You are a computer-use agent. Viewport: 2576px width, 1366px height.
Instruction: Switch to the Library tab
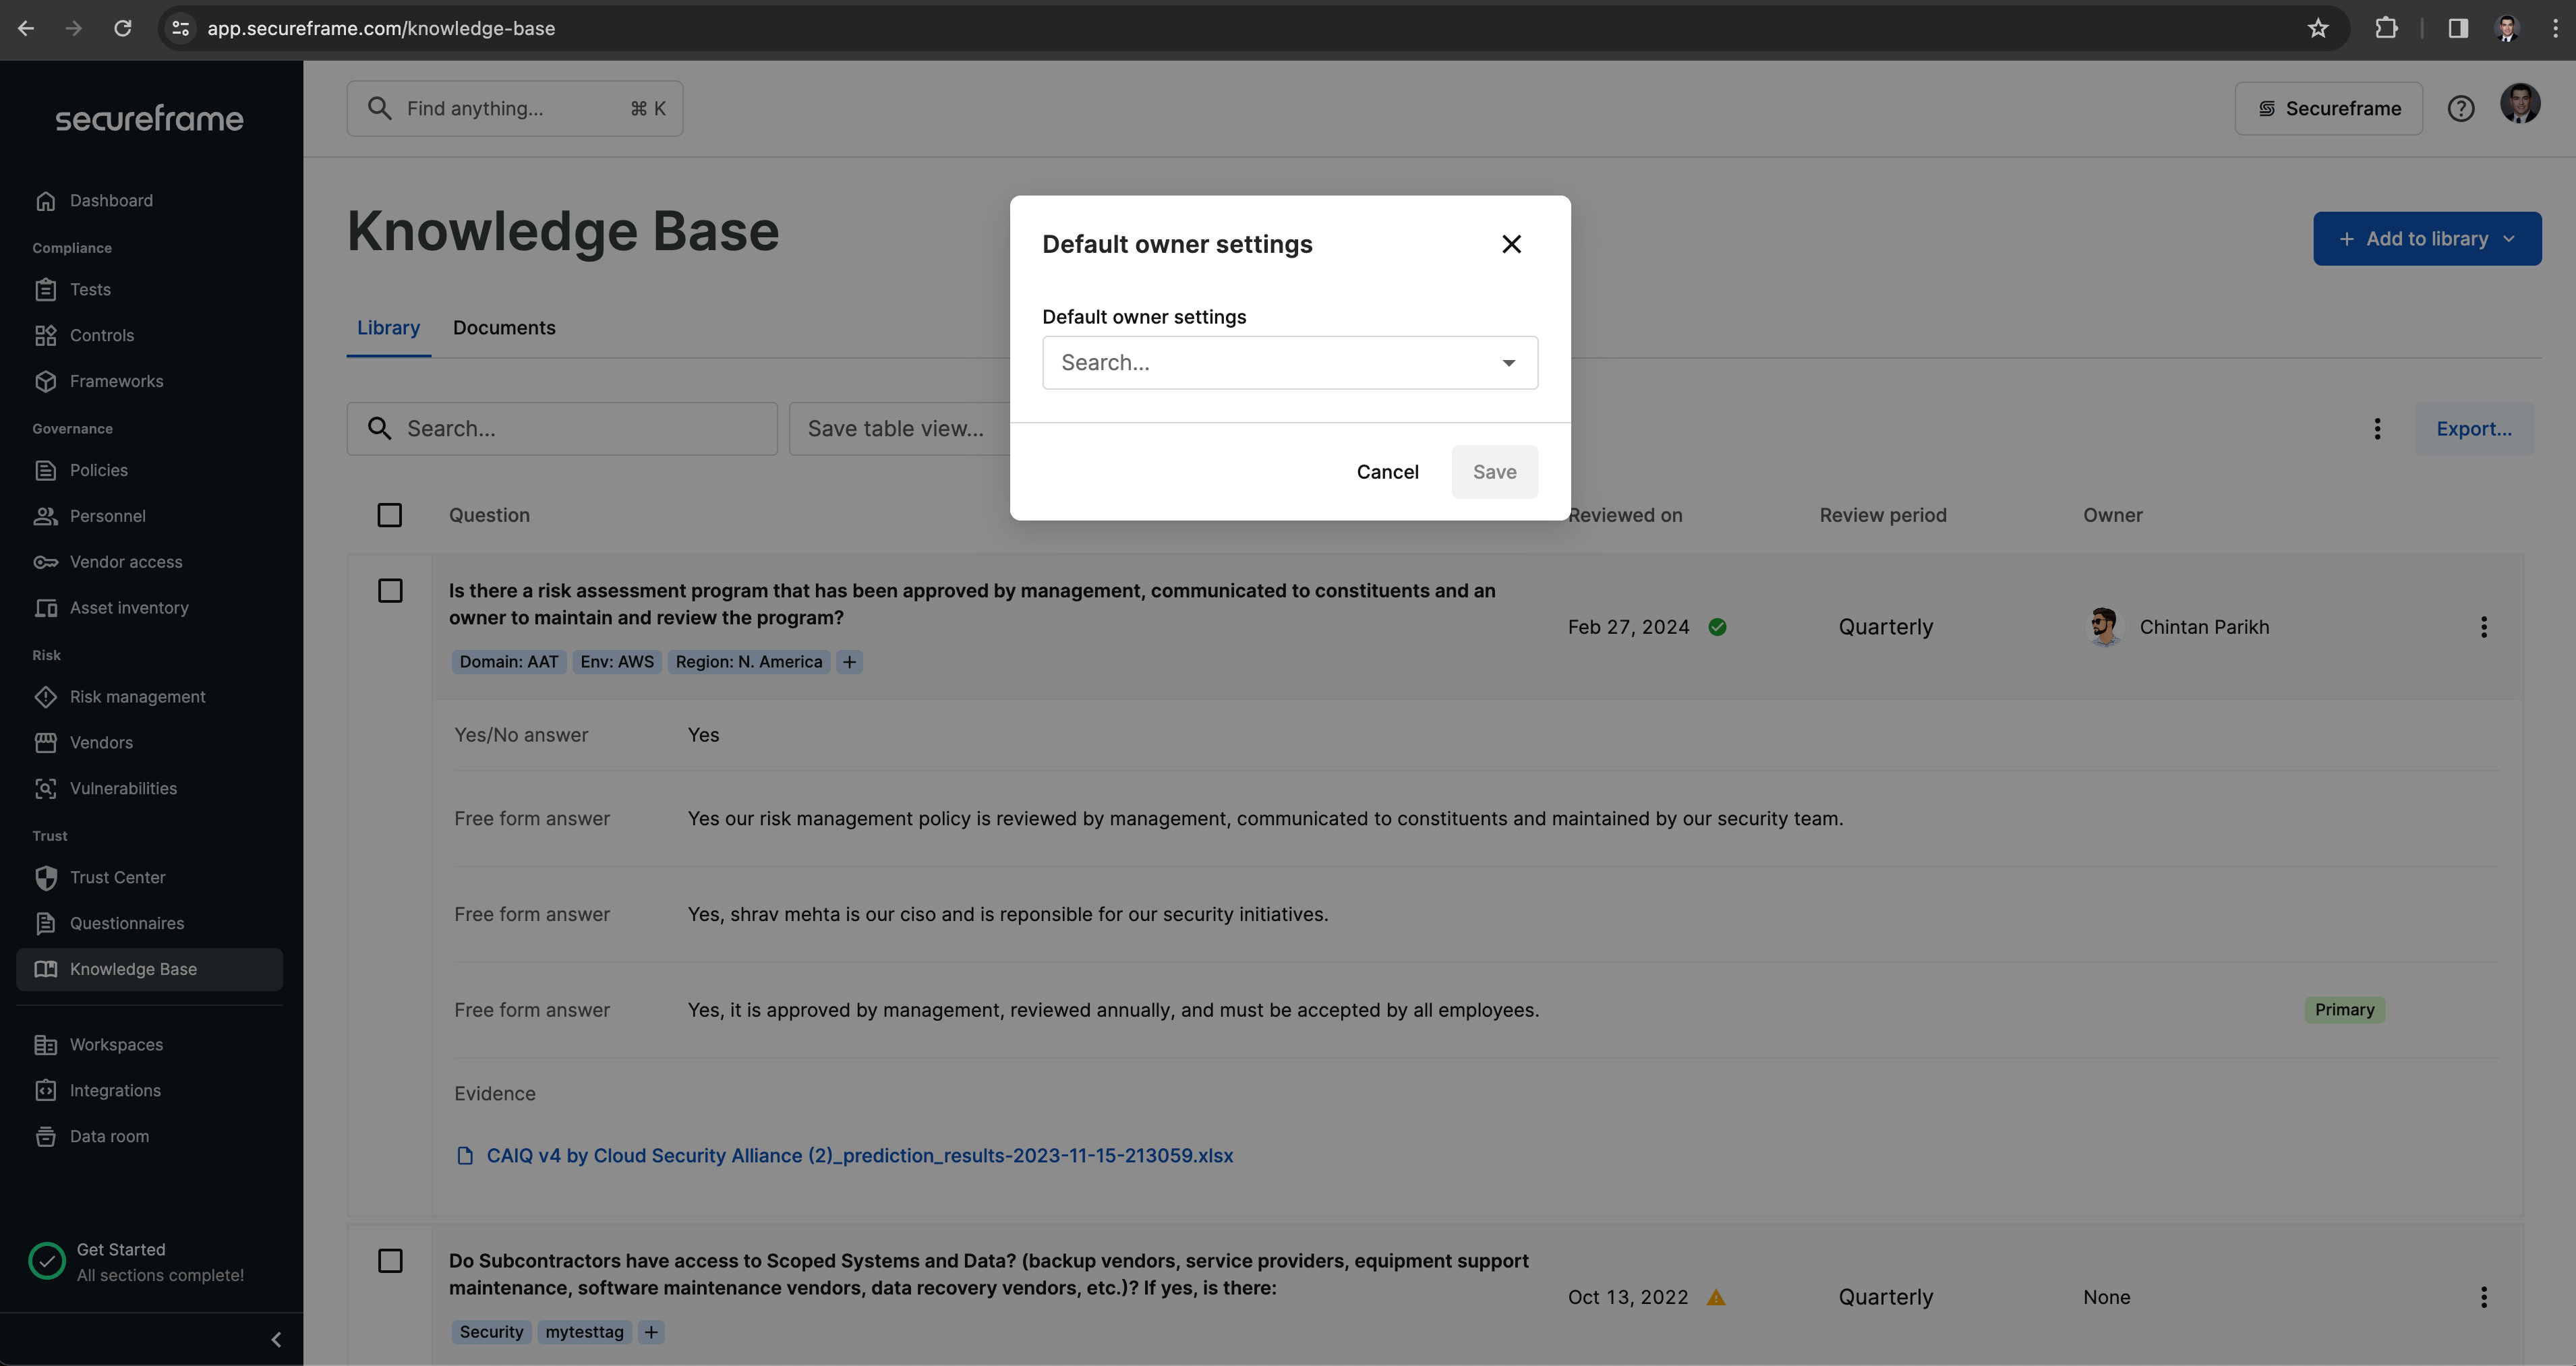[388, 329]
